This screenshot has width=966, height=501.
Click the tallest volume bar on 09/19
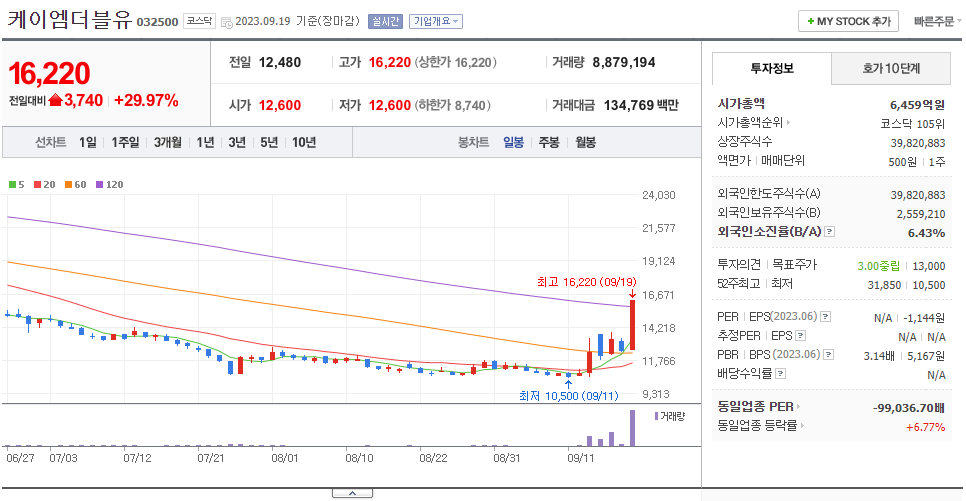[632, 428]
